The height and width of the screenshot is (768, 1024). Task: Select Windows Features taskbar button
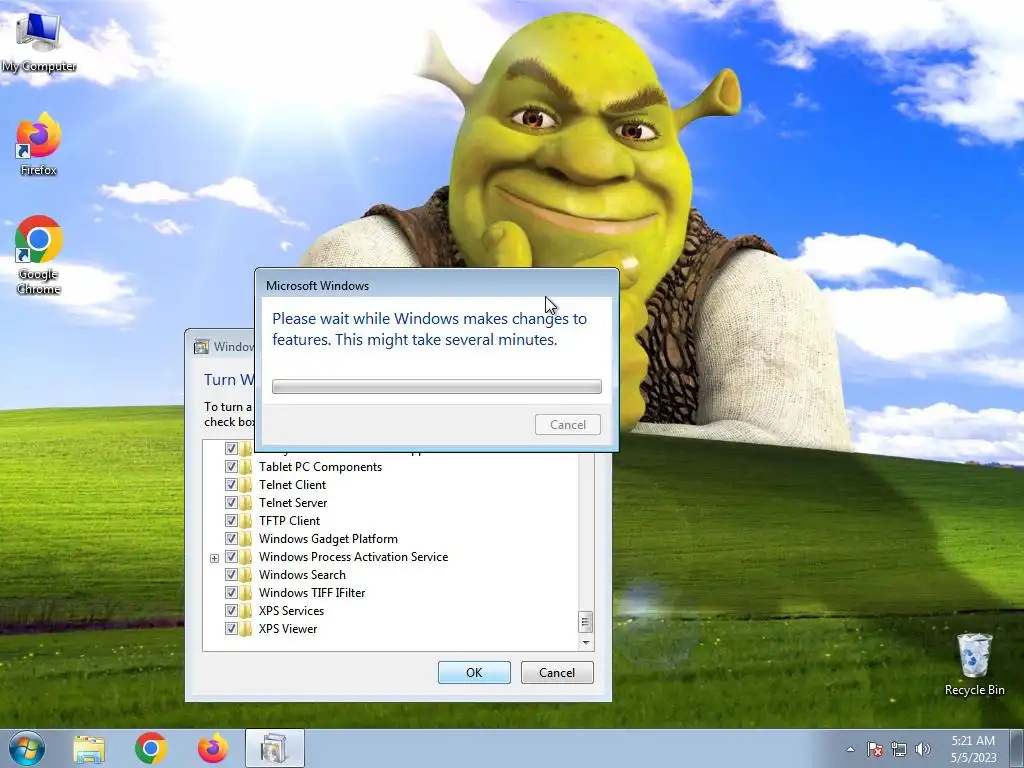tap(275, 748)
